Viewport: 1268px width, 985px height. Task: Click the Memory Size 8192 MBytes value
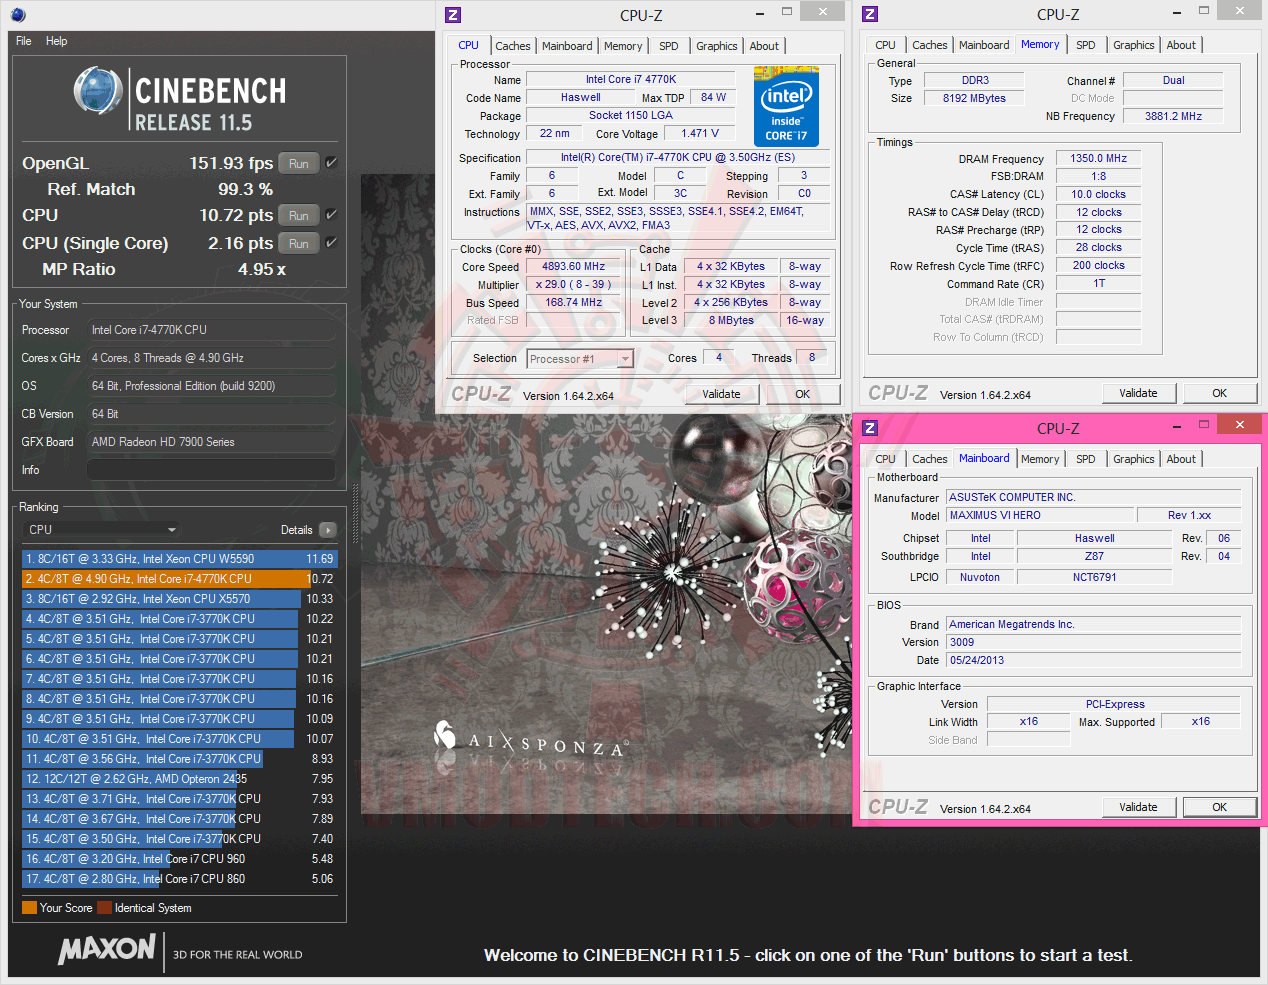click(974, 98)
